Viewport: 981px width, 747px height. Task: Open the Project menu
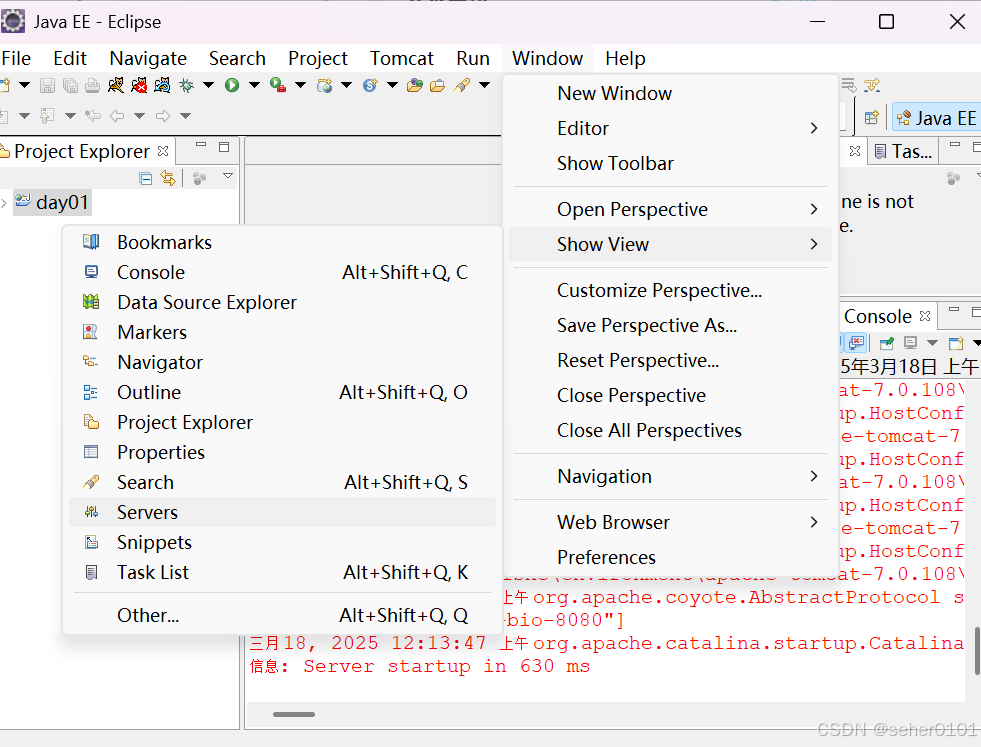317,58
